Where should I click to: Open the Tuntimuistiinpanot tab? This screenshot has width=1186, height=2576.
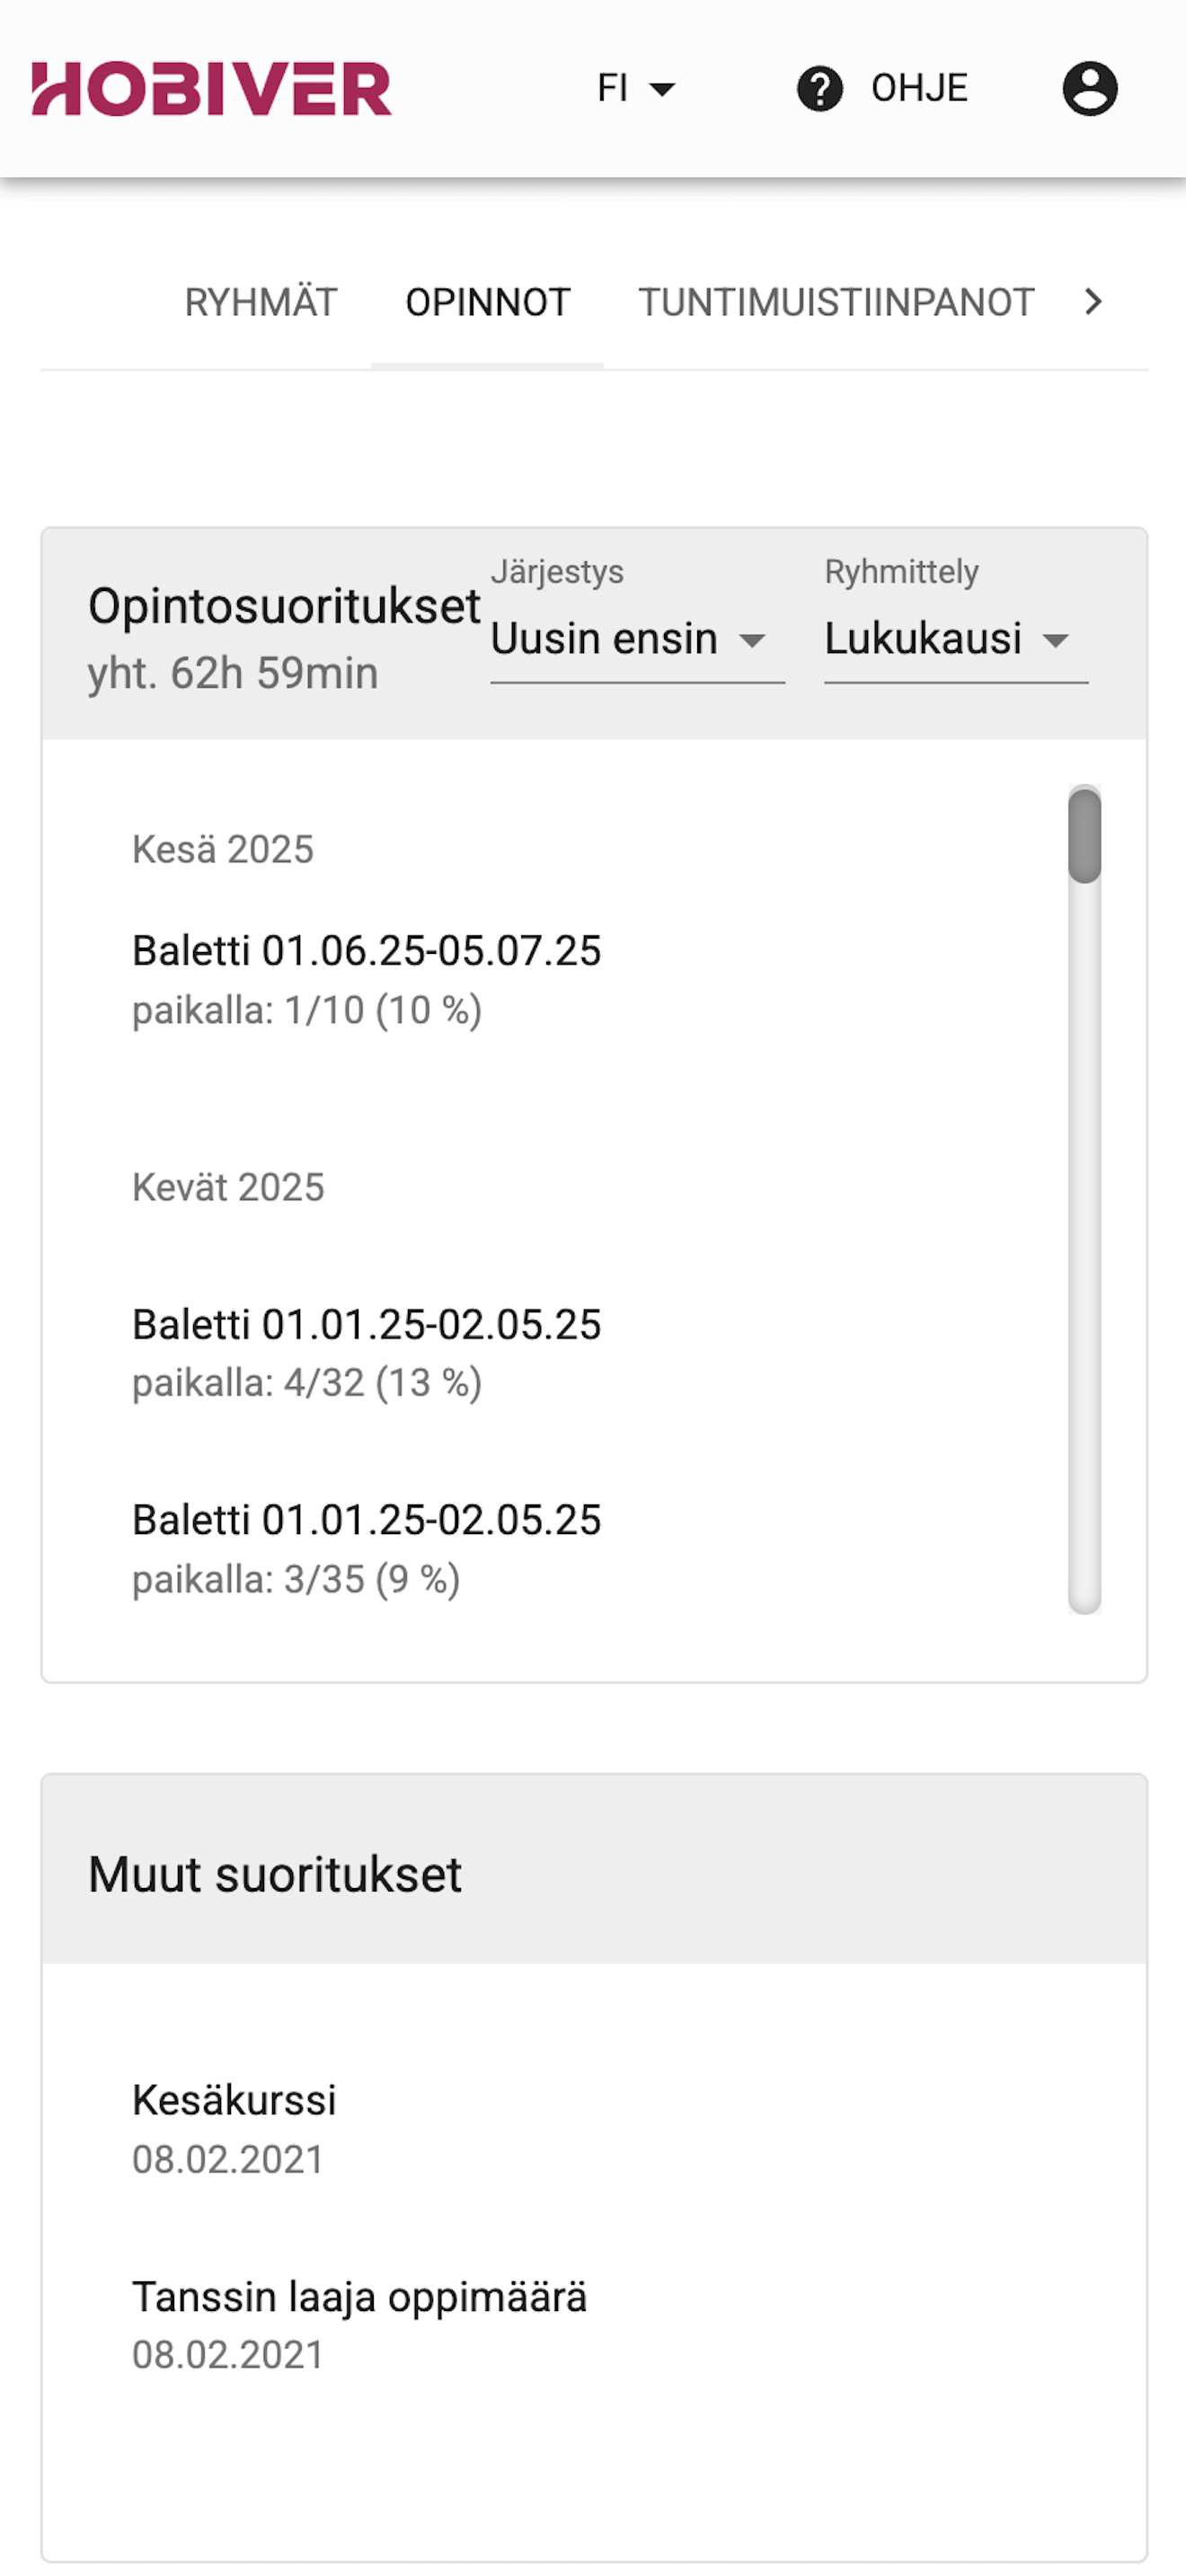point(836,302)
